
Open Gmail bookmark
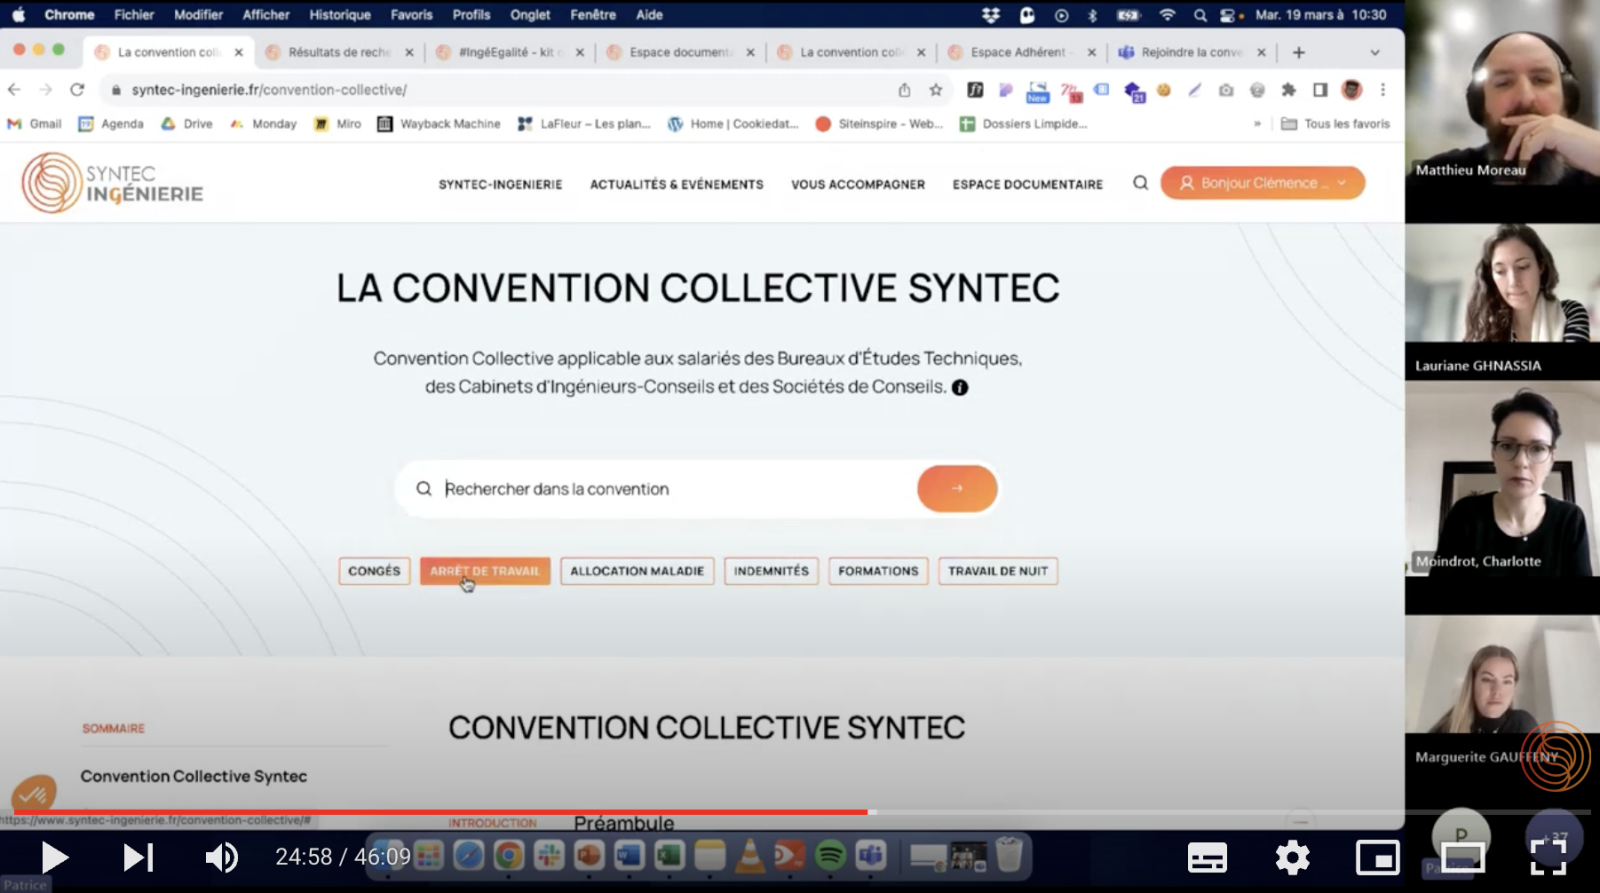click(35, 124)
